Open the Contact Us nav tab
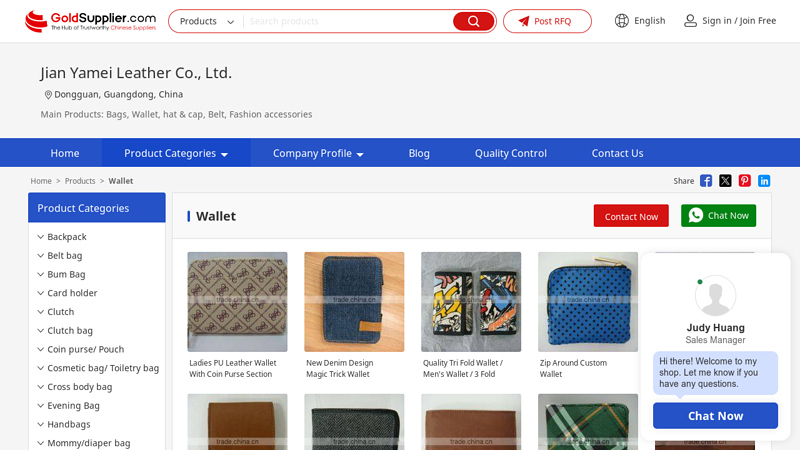The image size is (800, 450). pos(617,153)
